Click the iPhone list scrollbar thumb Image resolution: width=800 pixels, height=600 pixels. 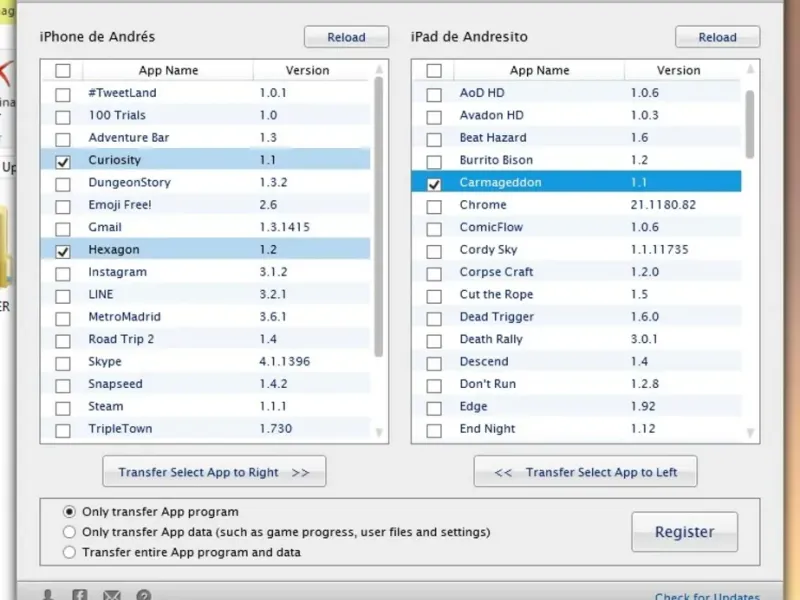pos(379,217)
